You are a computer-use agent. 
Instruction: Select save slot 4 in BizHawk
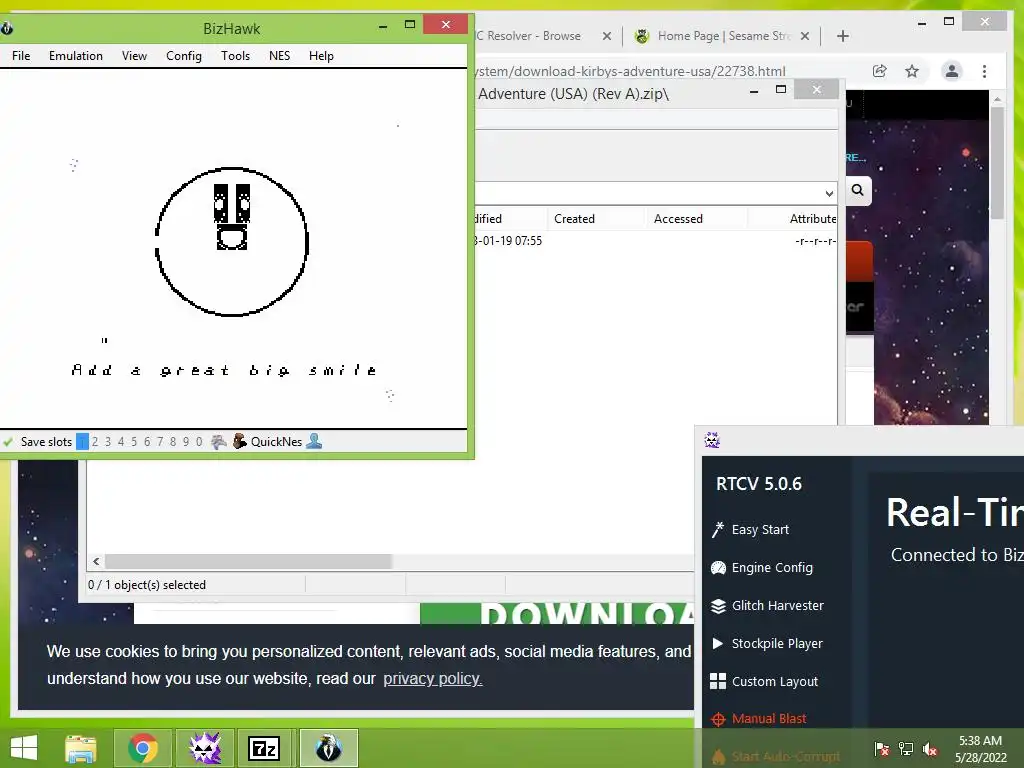click(x=121, y=442)
